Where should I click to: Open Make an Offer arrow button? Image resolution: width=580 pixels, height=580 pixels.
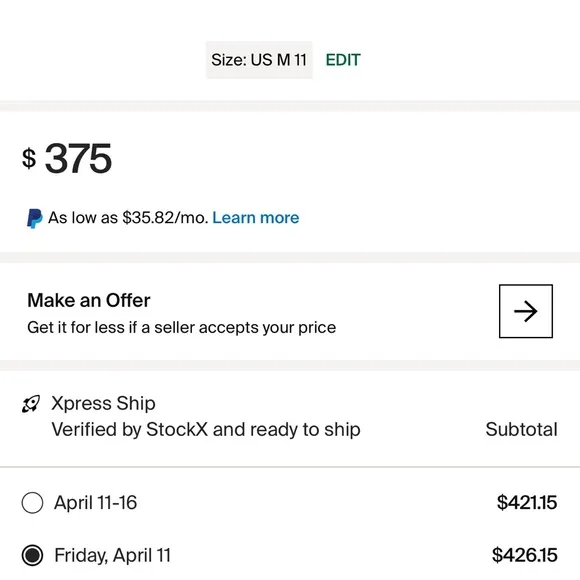pyautogui.click(x=526, y=311)
